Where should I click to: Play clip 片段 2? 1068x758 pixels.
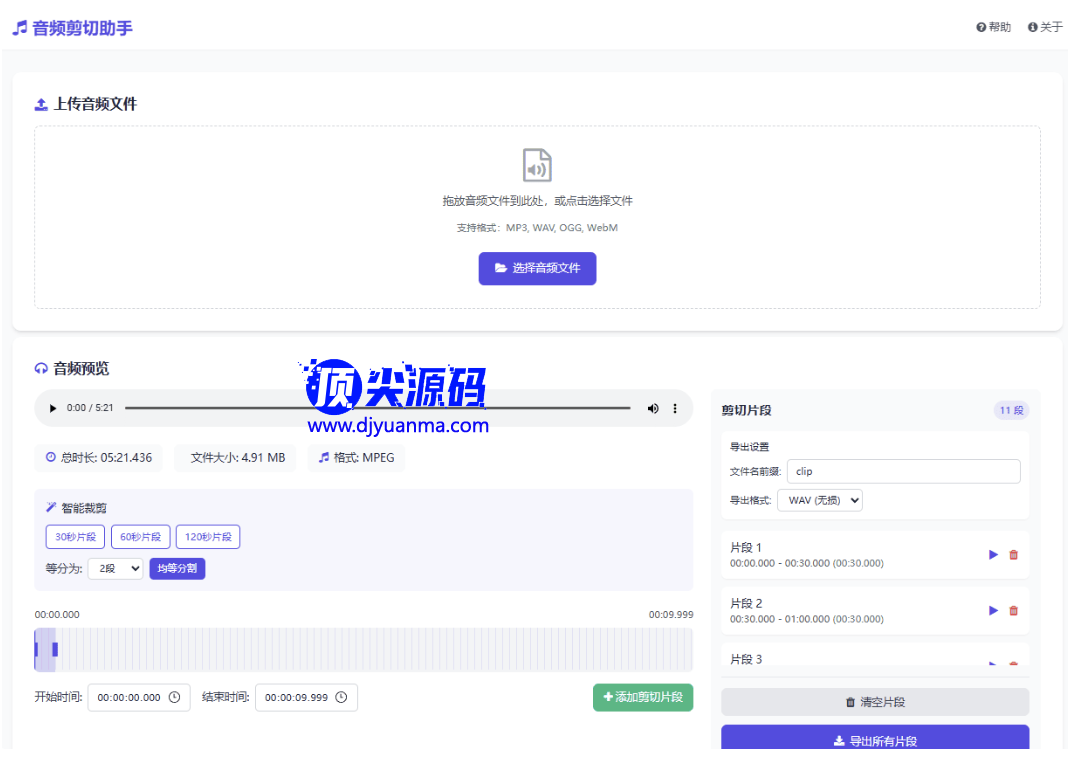coord(993,611)
